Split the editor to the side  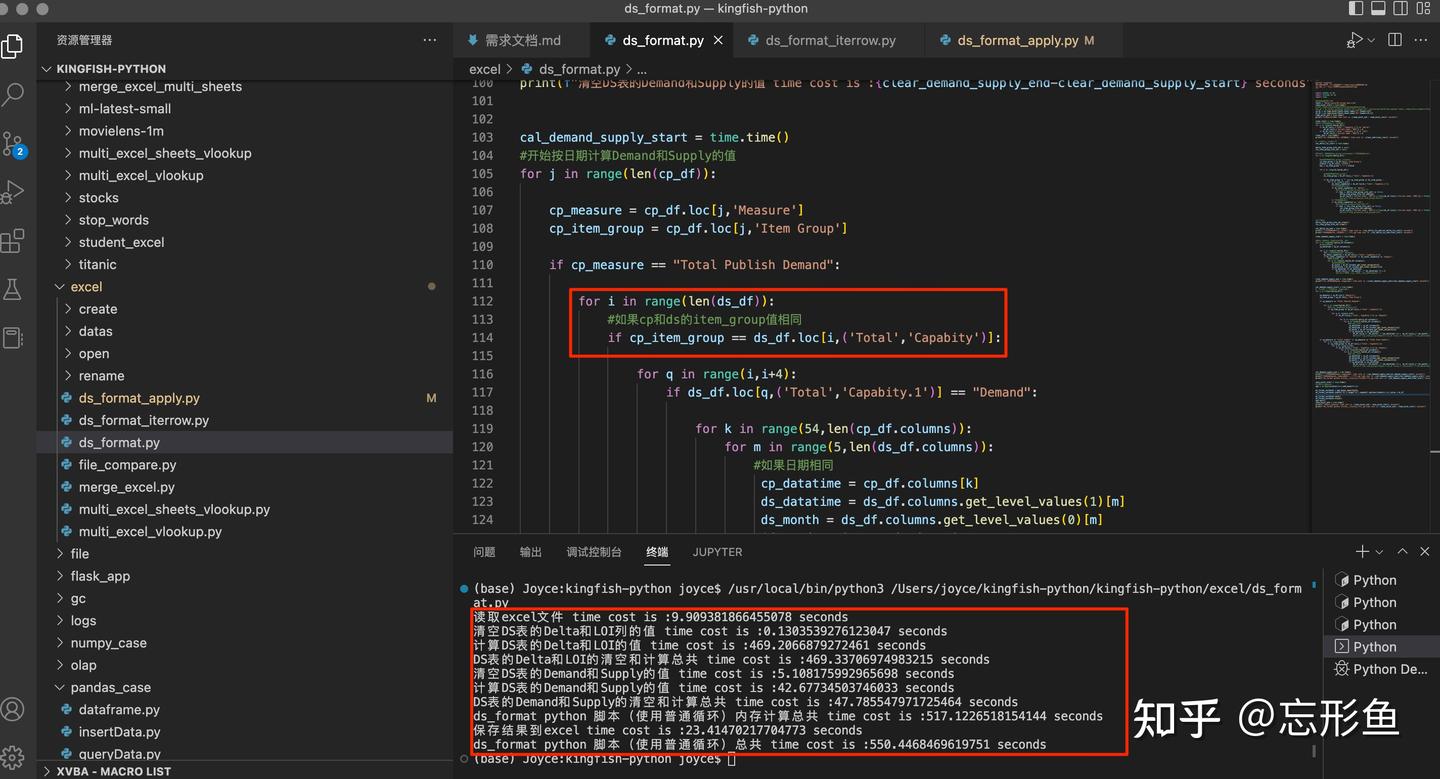[1394, 39]
